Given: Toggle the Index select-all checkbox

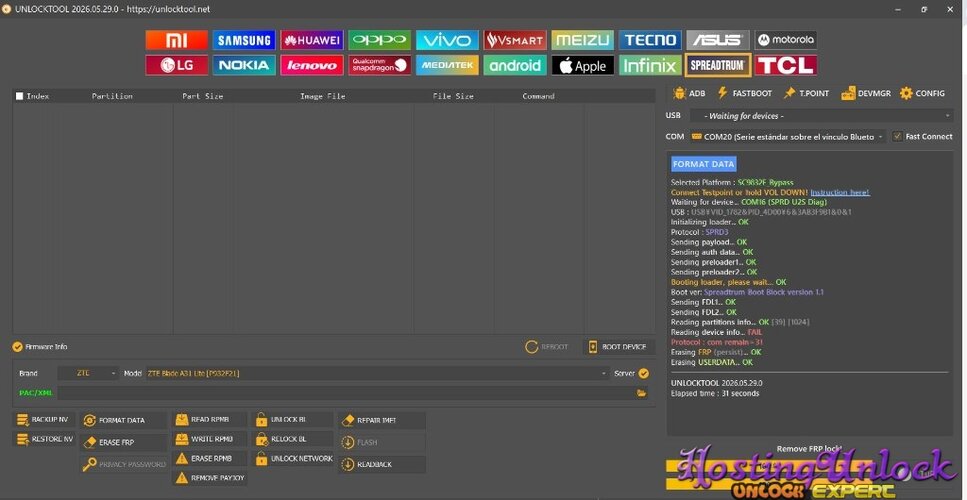Looking at the screenshot, I should click(x=20, y=96).
